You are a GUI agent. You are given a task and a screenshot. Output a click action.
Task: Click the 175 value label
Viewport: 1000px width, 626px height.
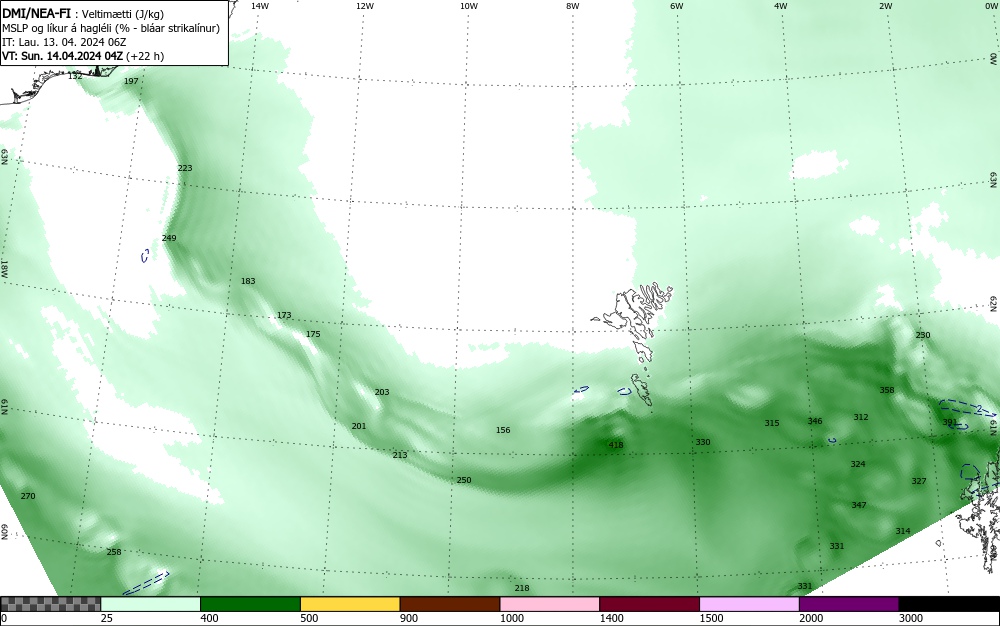click(312, 334)
